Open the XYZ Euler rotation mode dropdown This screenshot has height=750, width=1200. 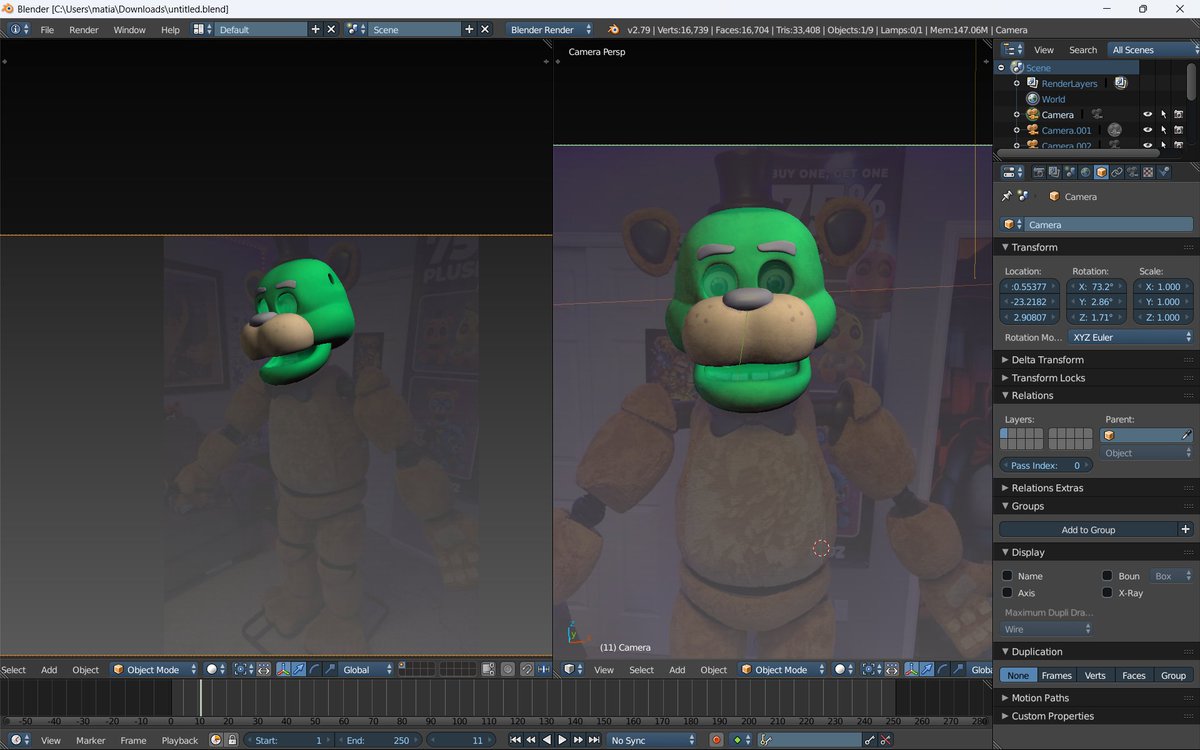1131,337
